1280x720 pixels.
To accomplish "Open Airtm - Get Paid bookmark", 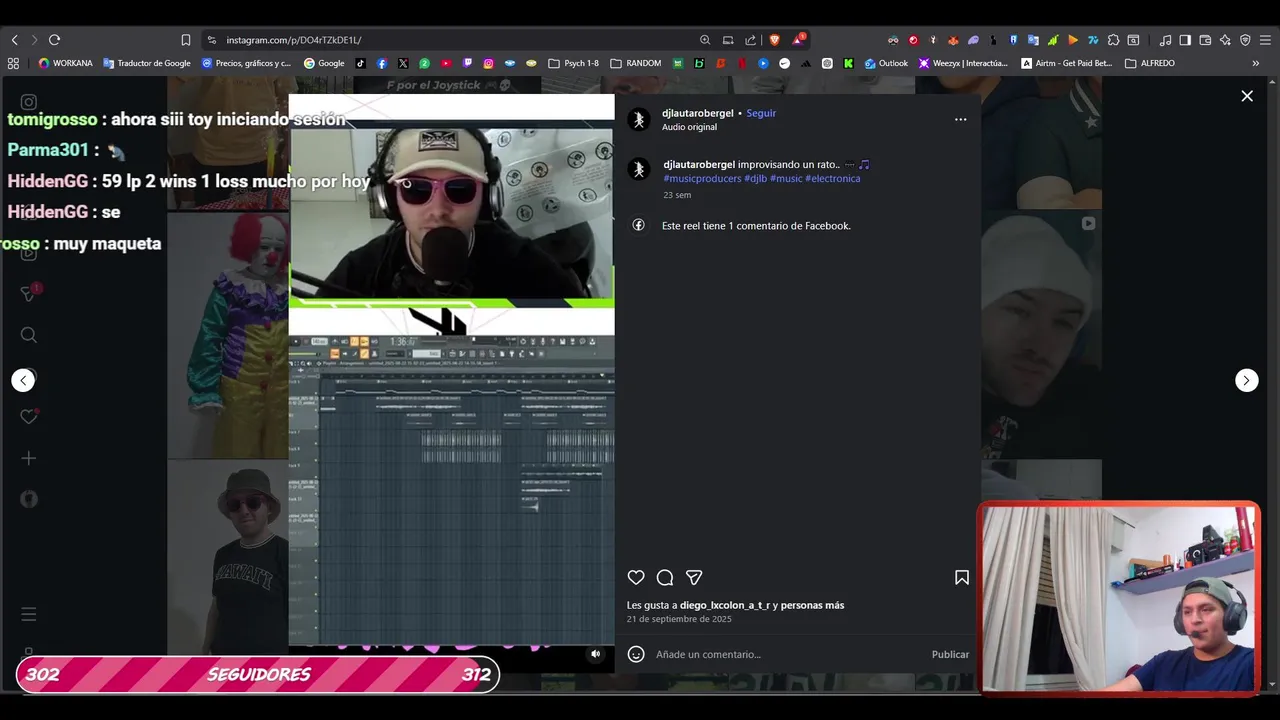I will point(1067,63).
